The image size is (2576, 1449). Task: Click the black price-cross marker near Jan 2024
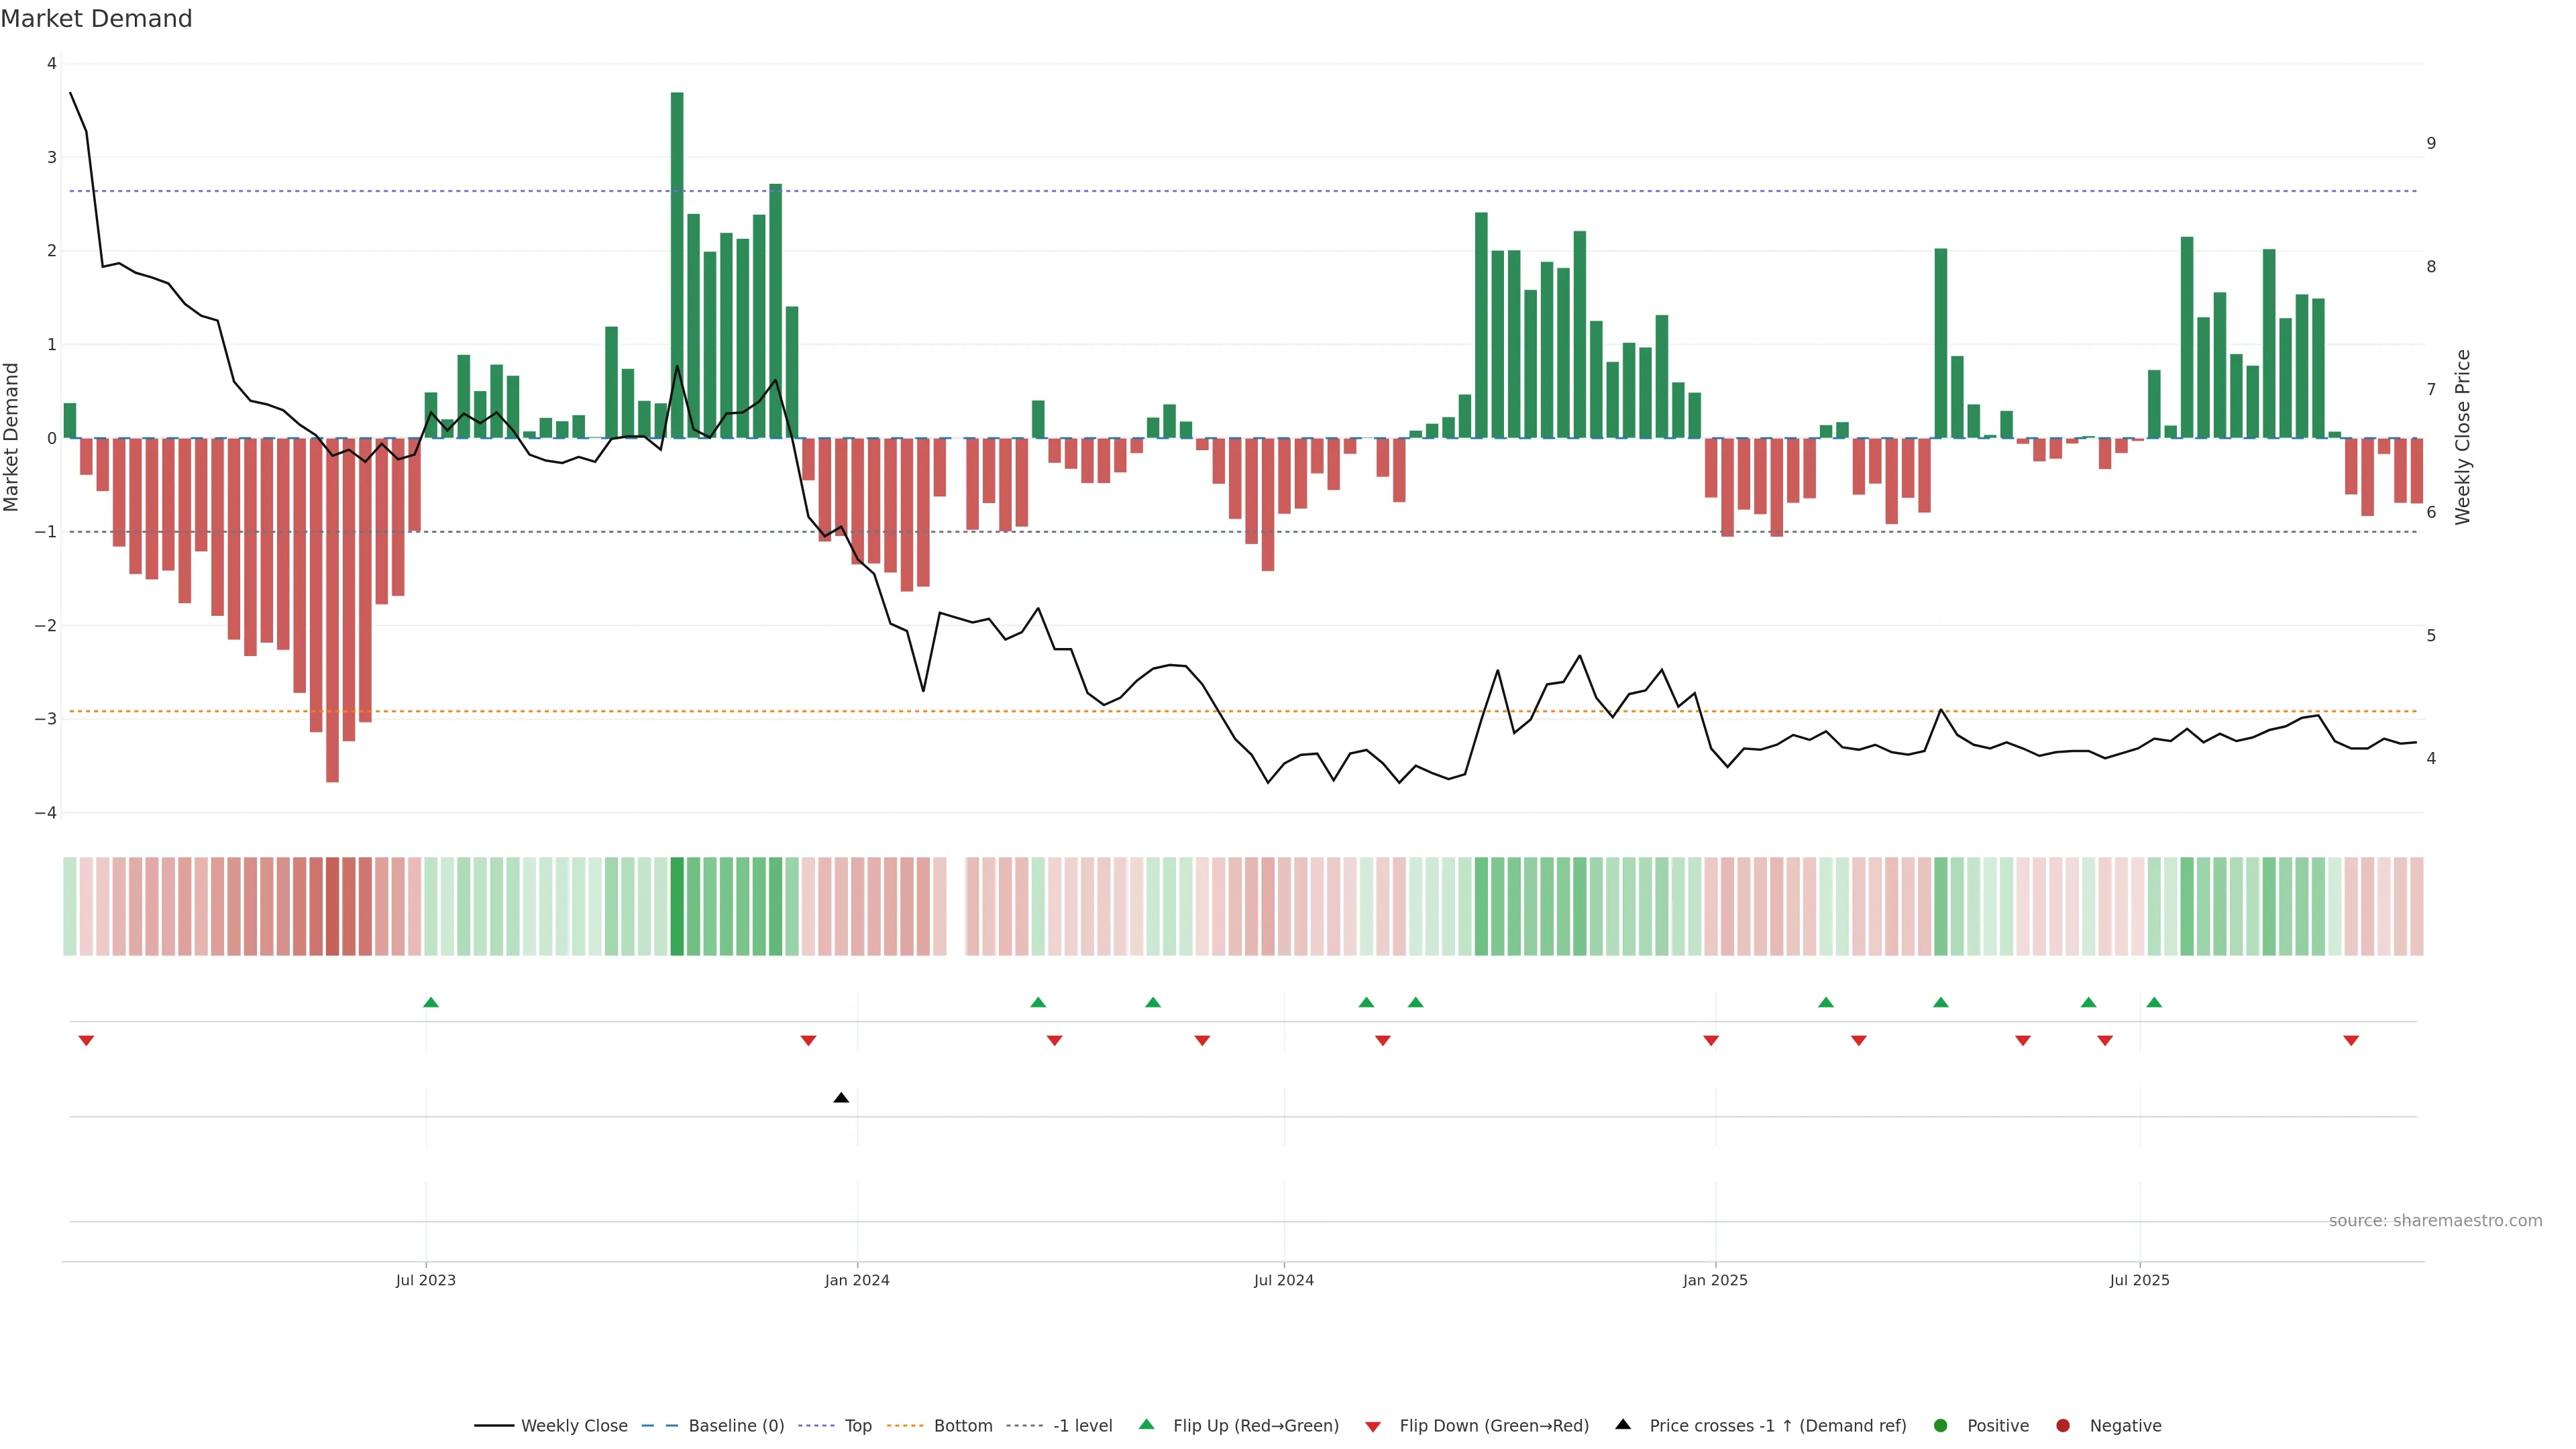[x=841, y=1098]
